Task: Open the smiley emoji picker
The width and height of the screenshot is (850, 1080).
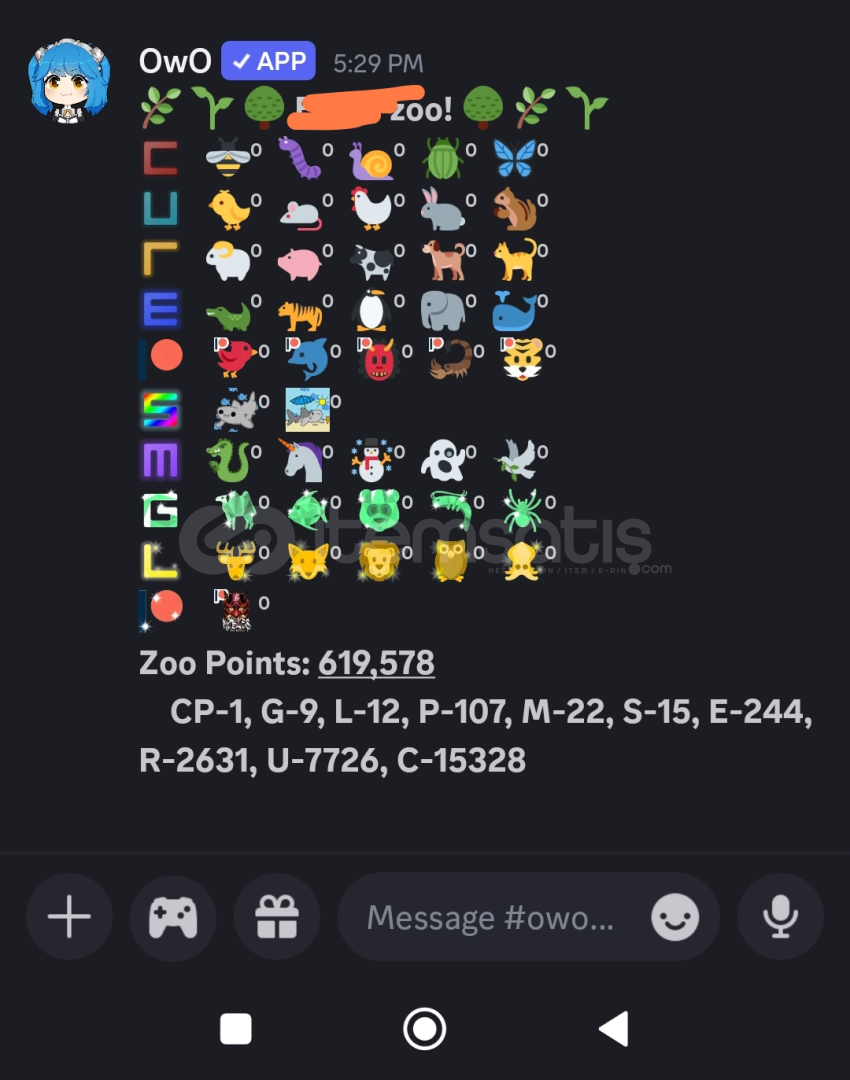Action: click(x=675, y=917)
